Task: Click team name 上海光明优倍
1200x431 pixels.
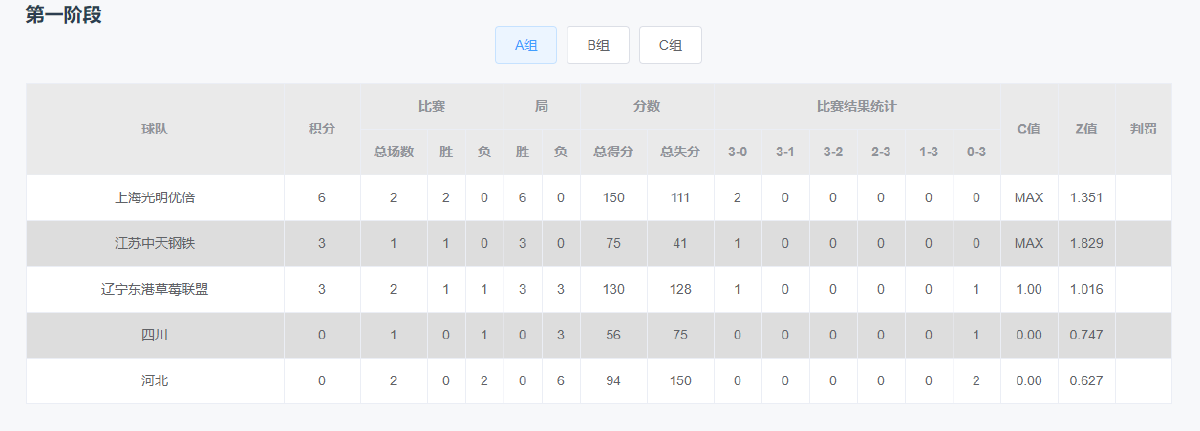Action: 155,198
